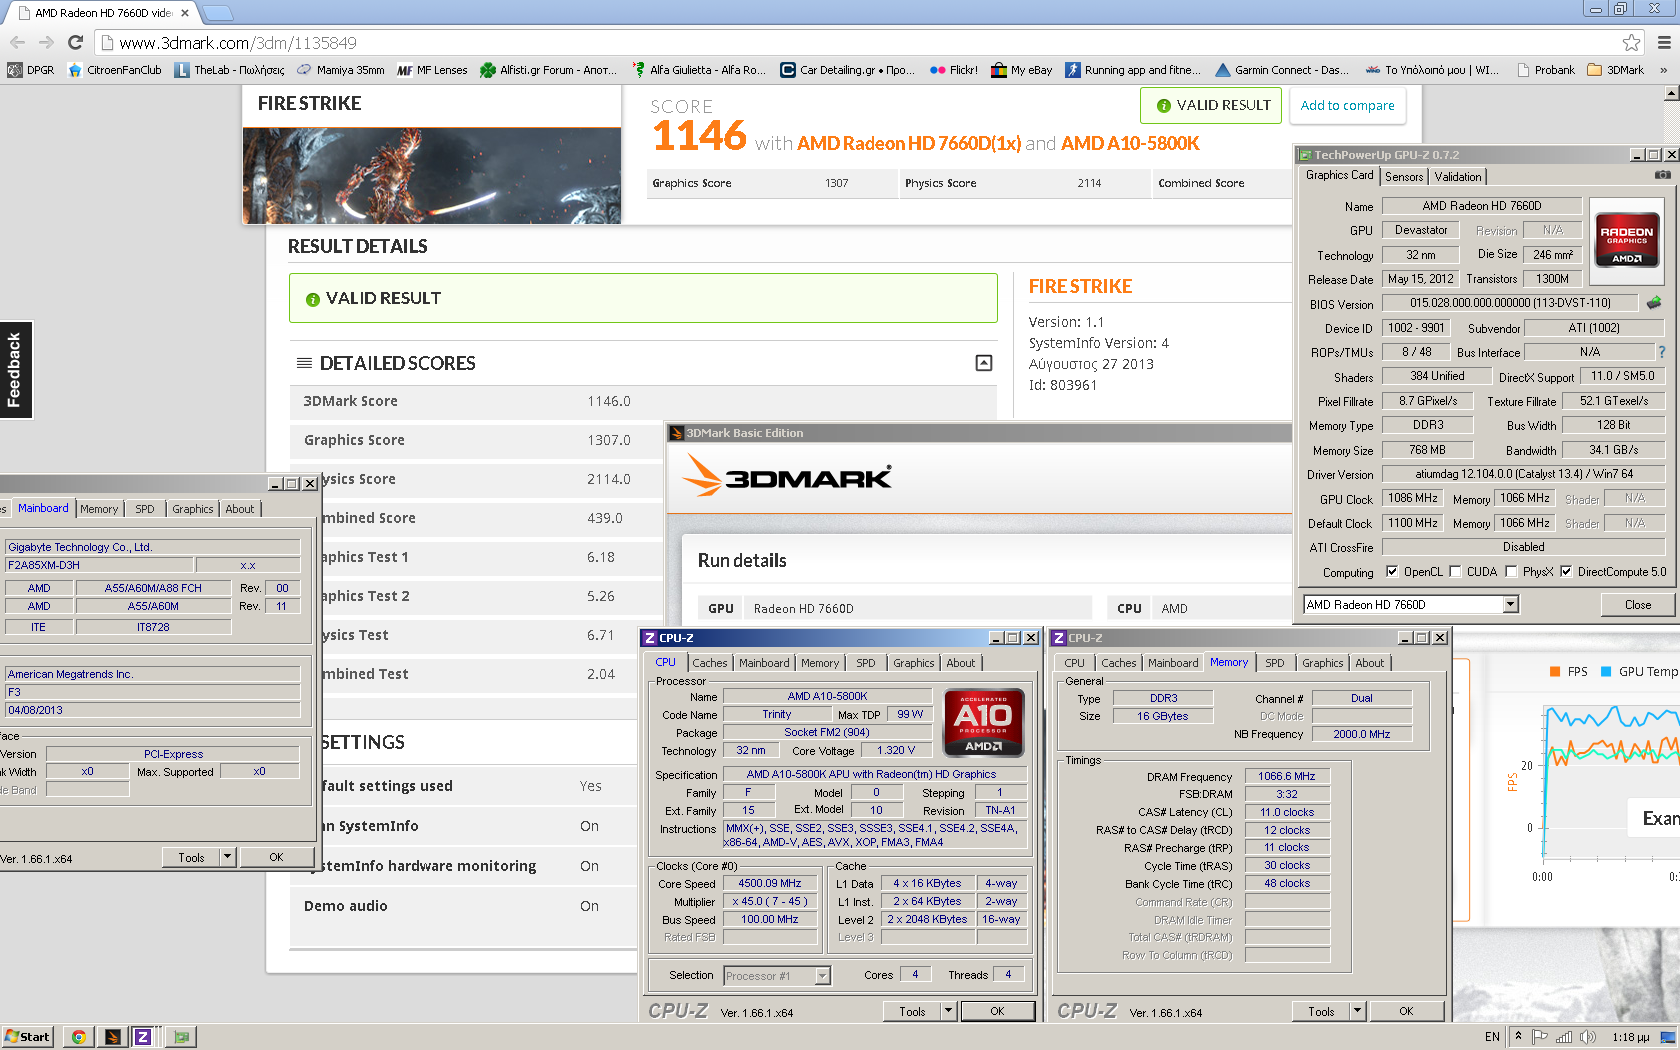Switch to Validation tab in GPU-Z

coord(1458,176)
